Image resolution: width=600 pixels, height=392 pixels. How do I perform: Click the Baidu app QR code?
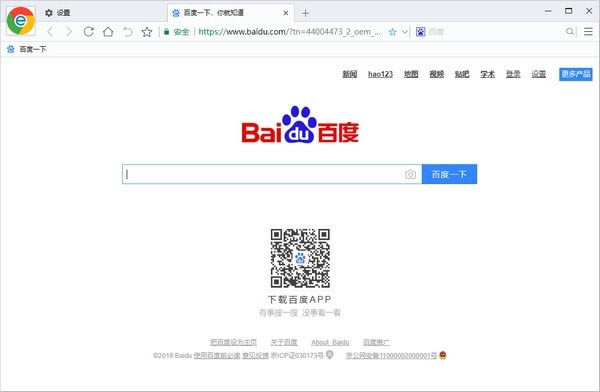click(300, 258)
